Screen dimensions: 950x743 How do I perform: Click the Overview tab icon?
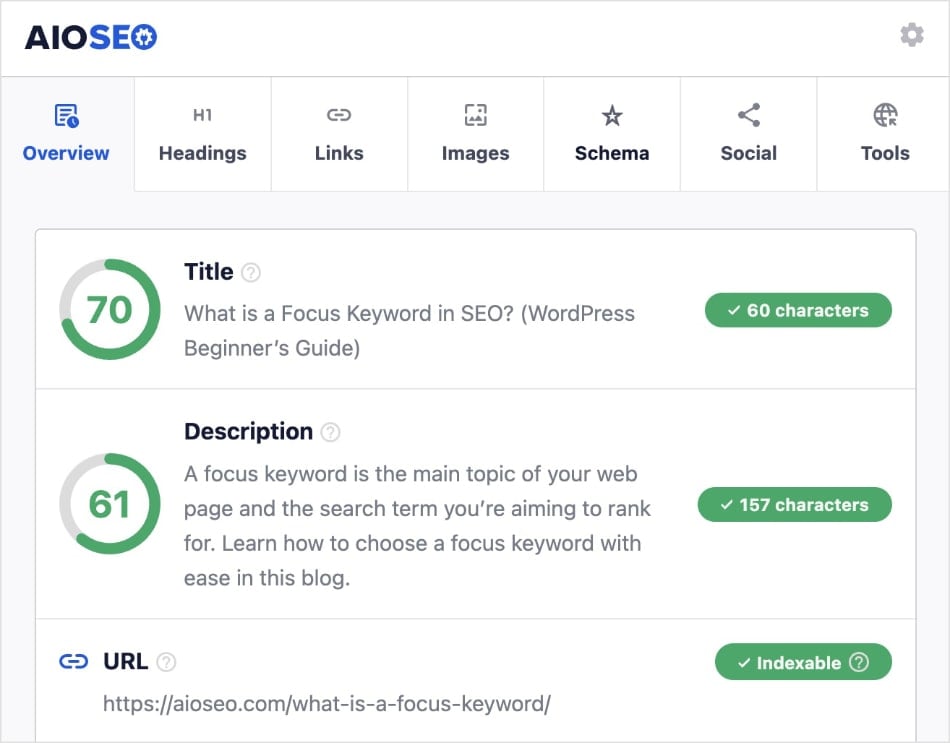coord(66,116)
